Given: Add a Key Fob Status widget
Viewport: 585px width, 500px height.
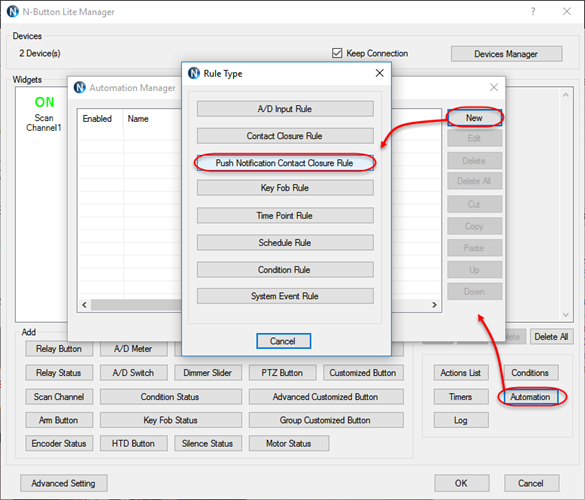Looking at the screenshot, I should point(171,420).
